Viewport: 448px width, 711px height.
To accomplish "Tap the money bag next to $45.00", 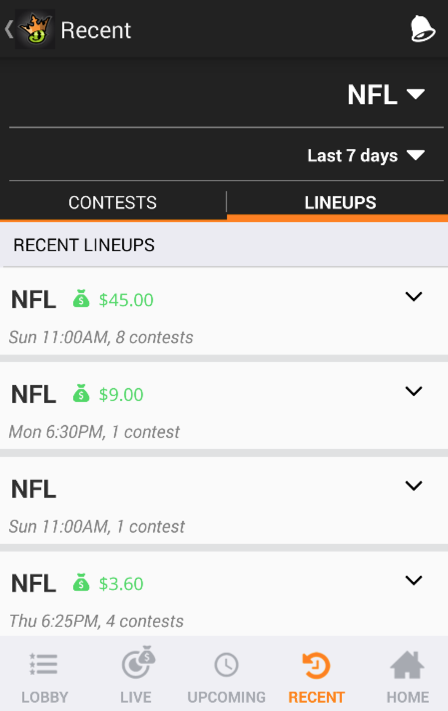I will click(81, 299).
